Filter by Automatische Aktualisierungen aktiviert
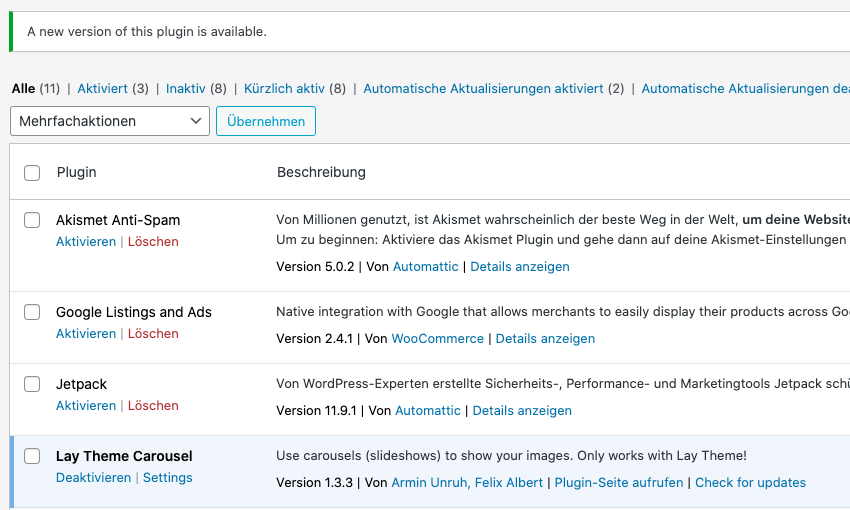This screenshot has width=850, height=510. pyautogui.click(x=483, y=88)
